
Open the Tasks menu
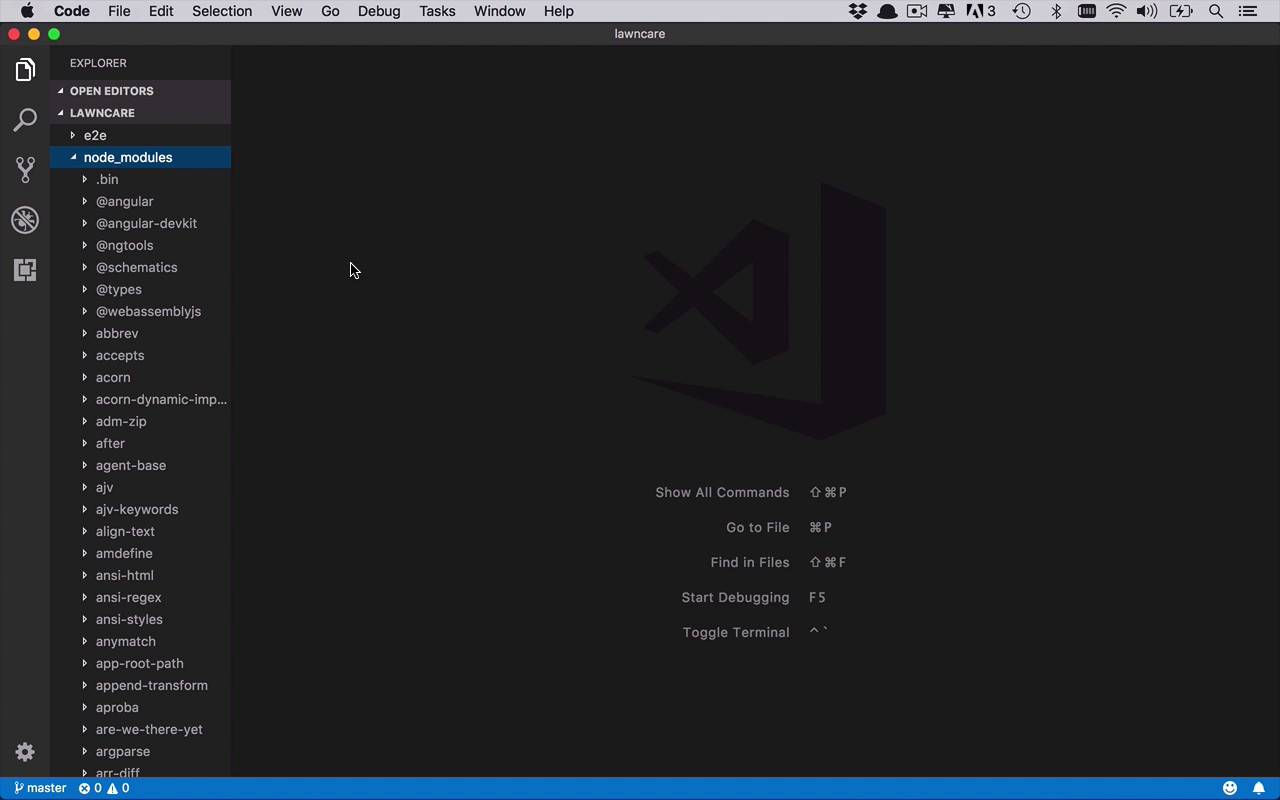[437, 11]
